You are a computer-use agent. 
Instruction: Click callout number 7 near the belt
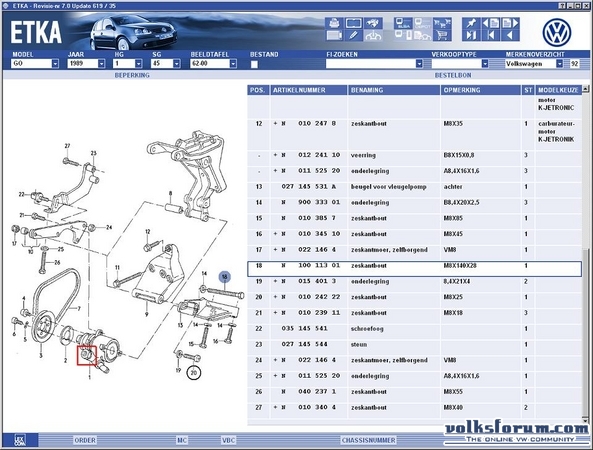tap(79, 309)
